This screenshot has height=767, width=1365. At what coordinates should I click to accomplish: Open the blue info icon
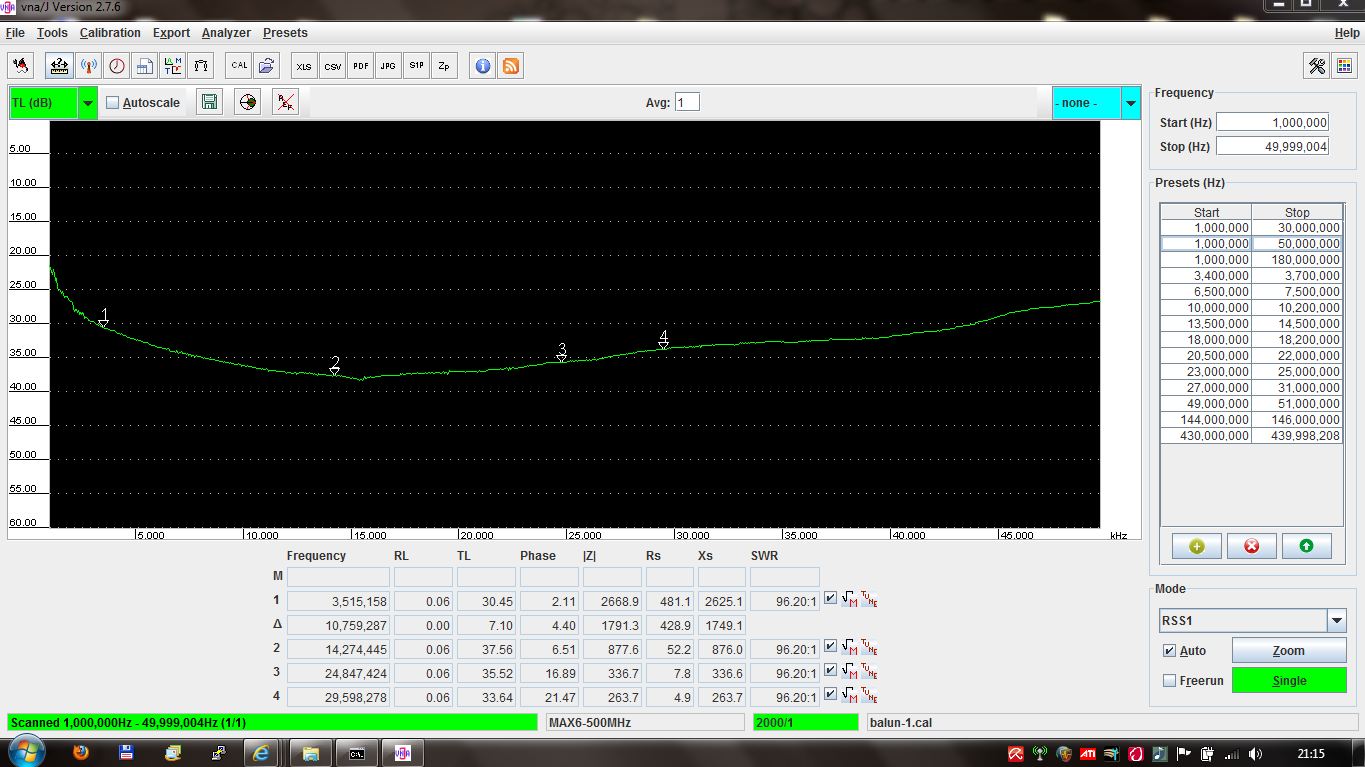click(x=482, y=66)
